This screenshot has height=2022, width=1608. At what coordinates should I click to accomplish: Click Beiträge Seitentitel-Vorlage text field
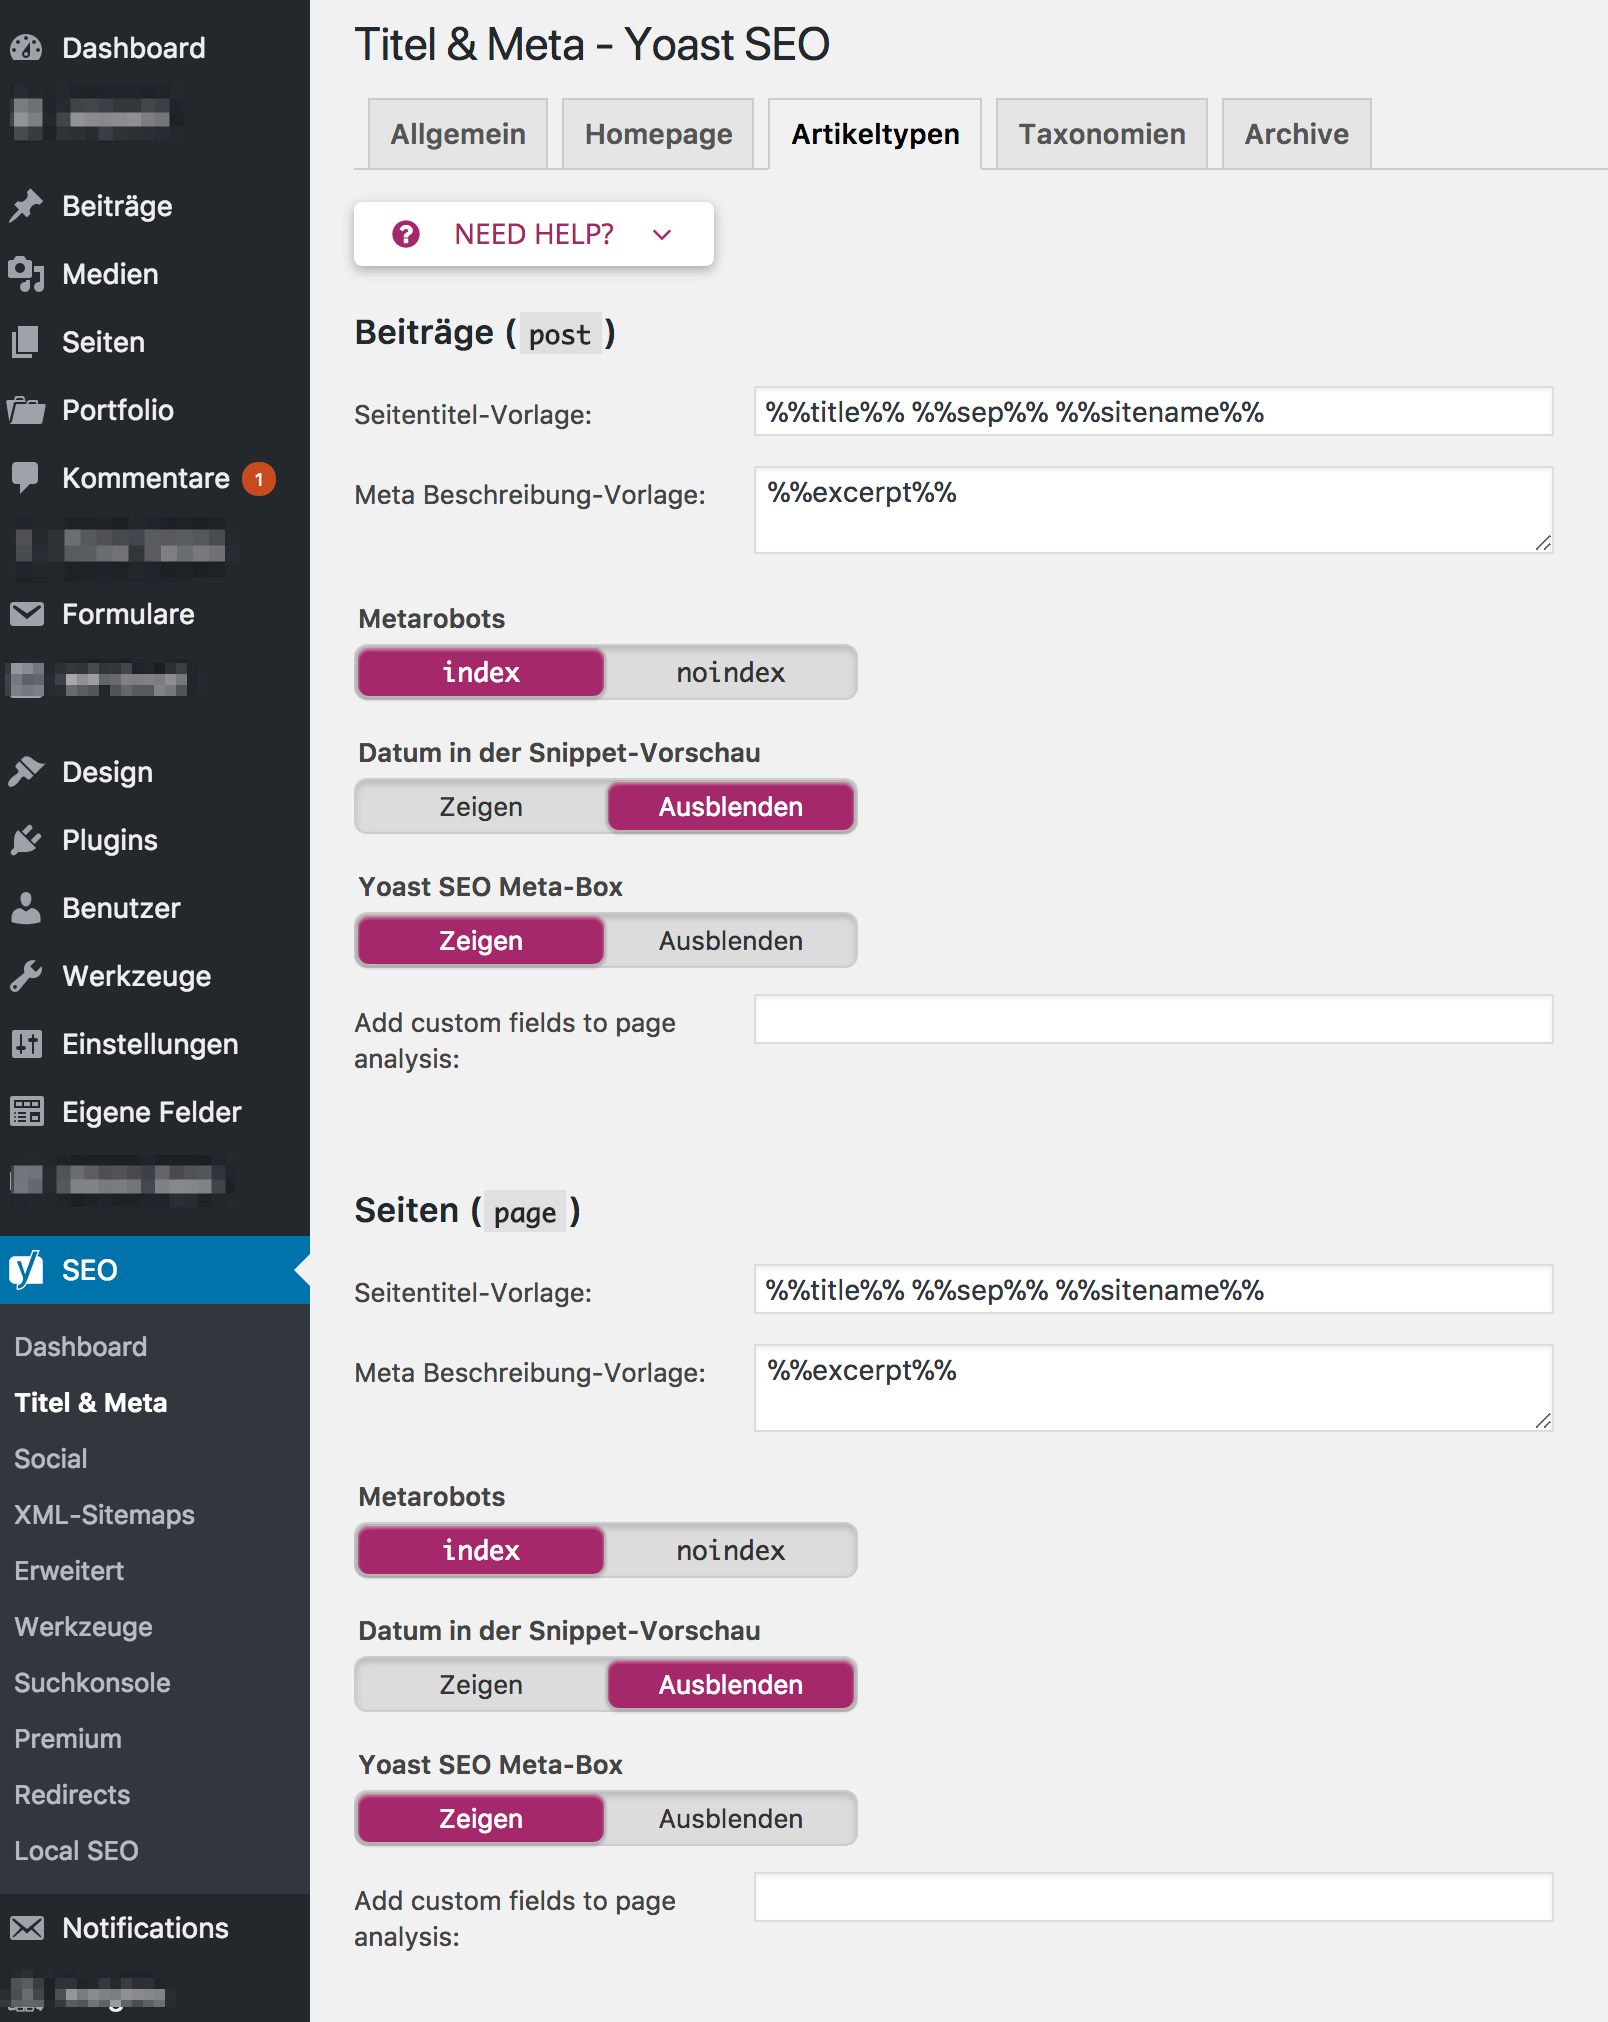pos(1153,412)
